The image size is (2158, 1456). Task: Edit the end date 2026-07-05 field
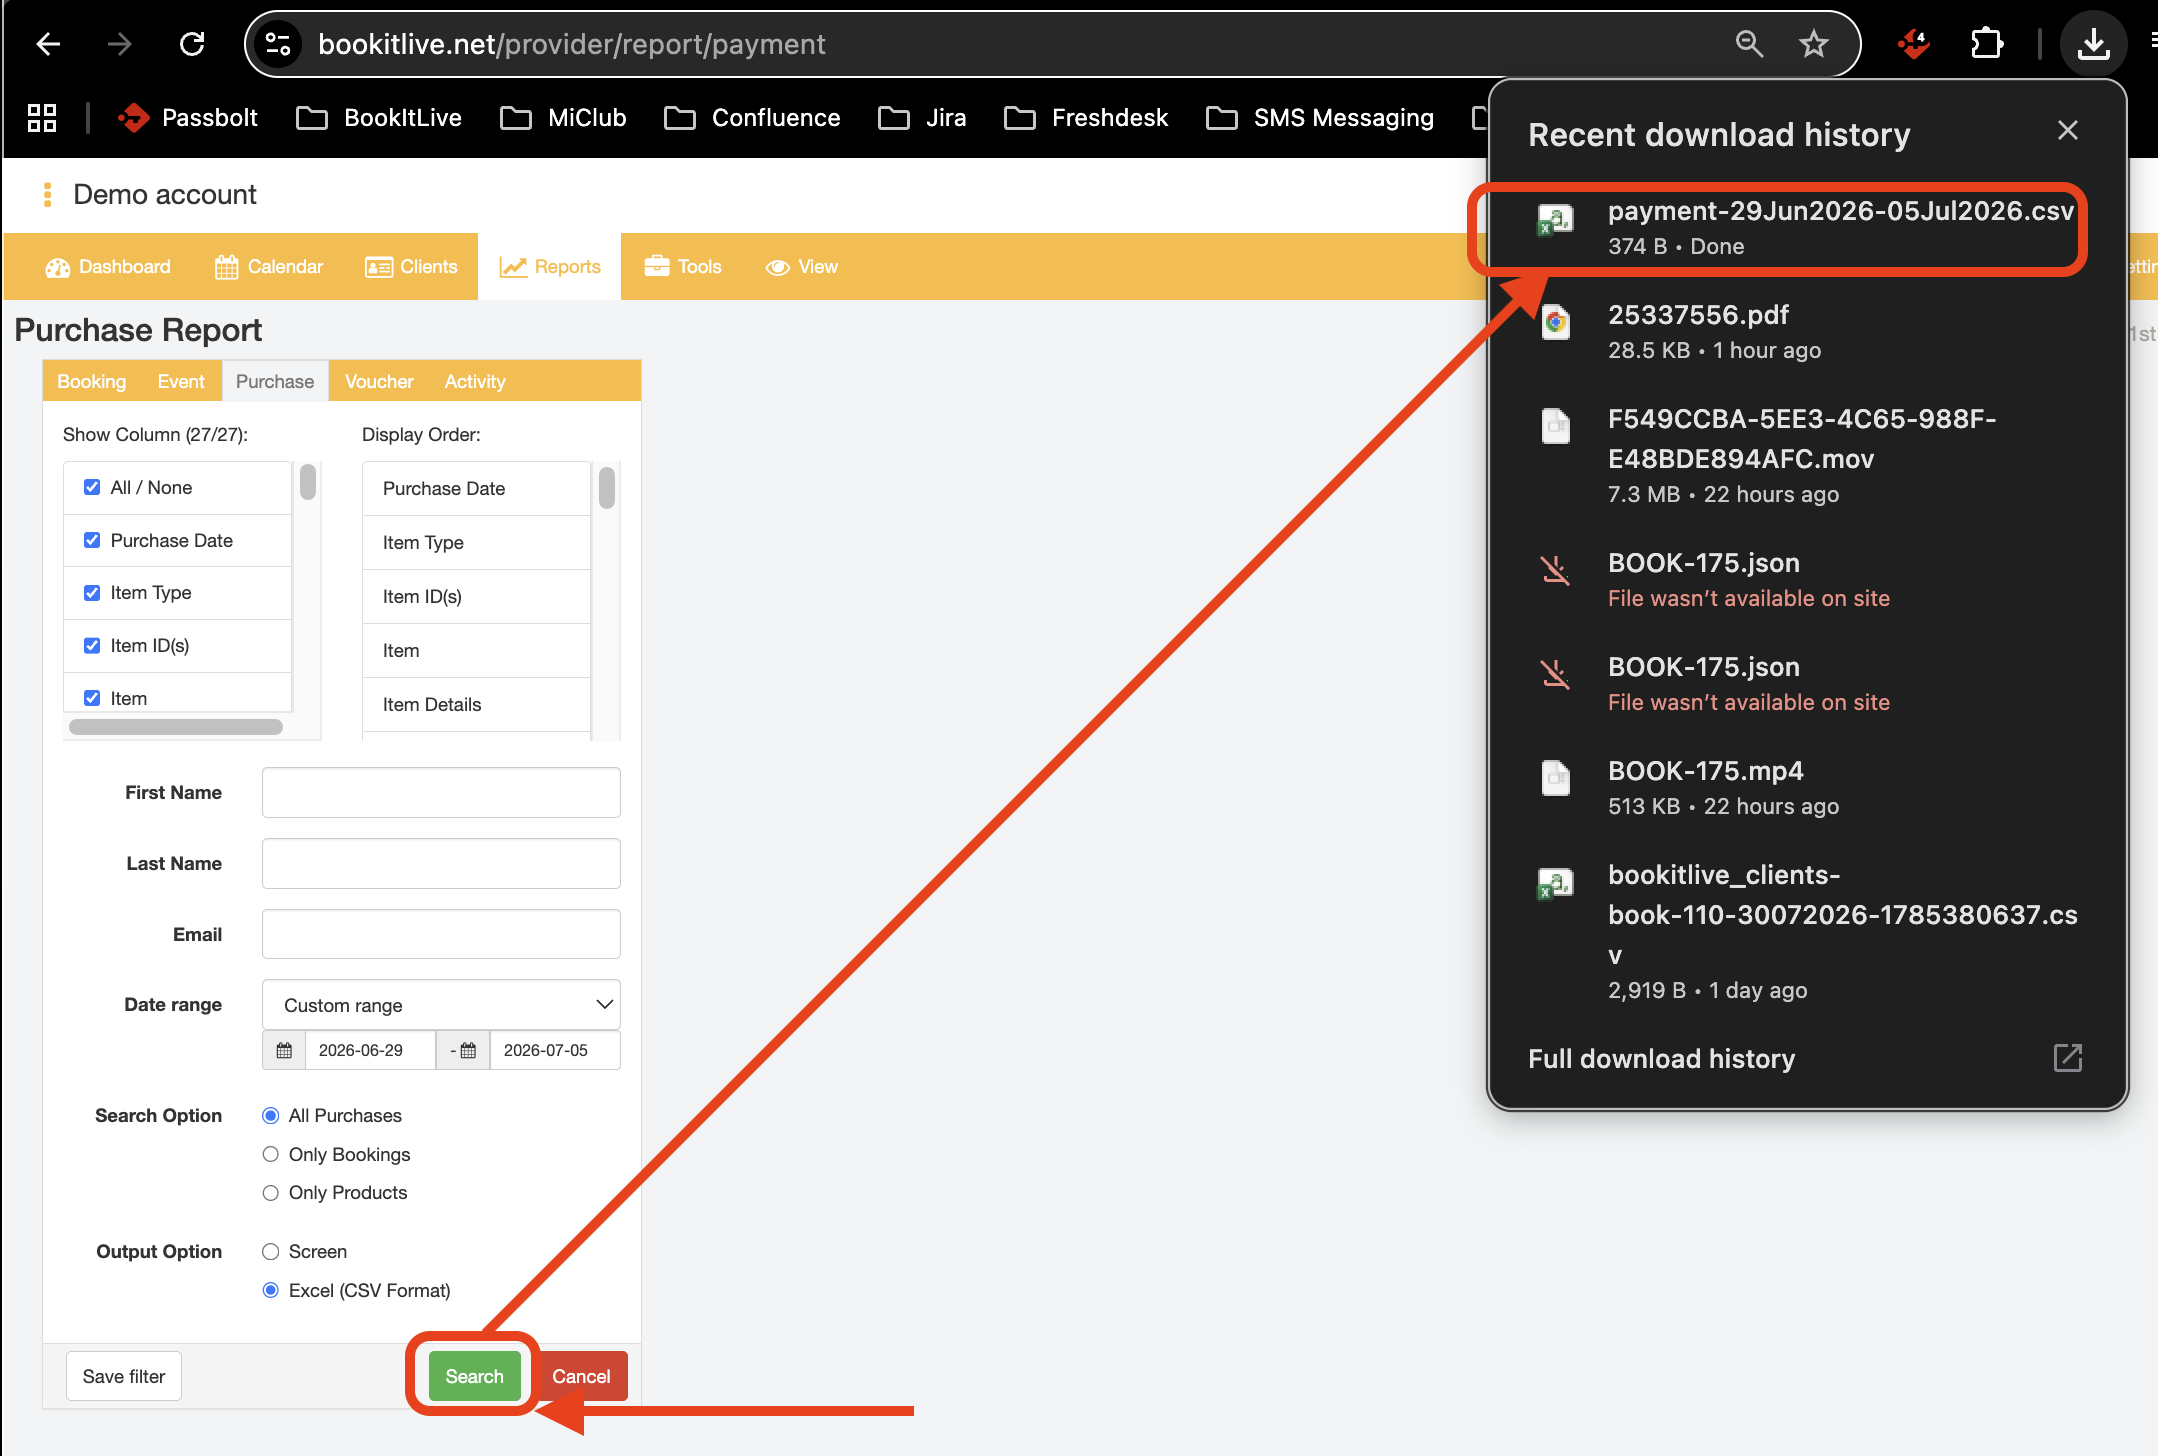[x=555, y=1050]
